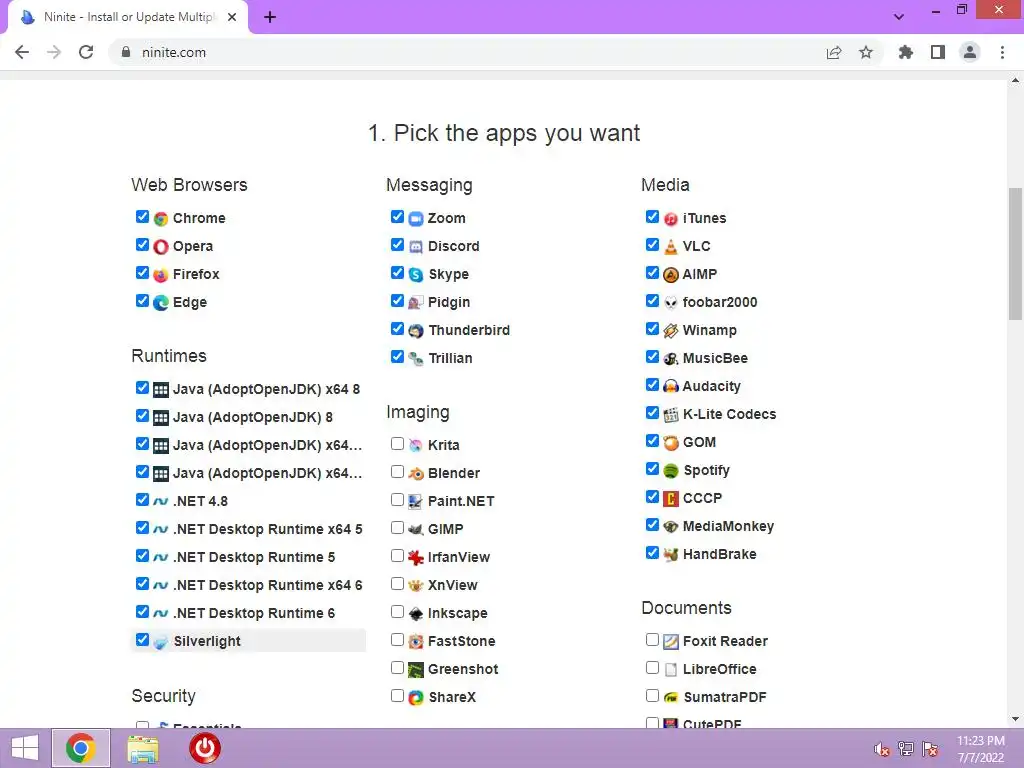Click the Greenshot app icon
This screenshot has height=768, width=1024.
pyautogui.click(x=416, y=669)
